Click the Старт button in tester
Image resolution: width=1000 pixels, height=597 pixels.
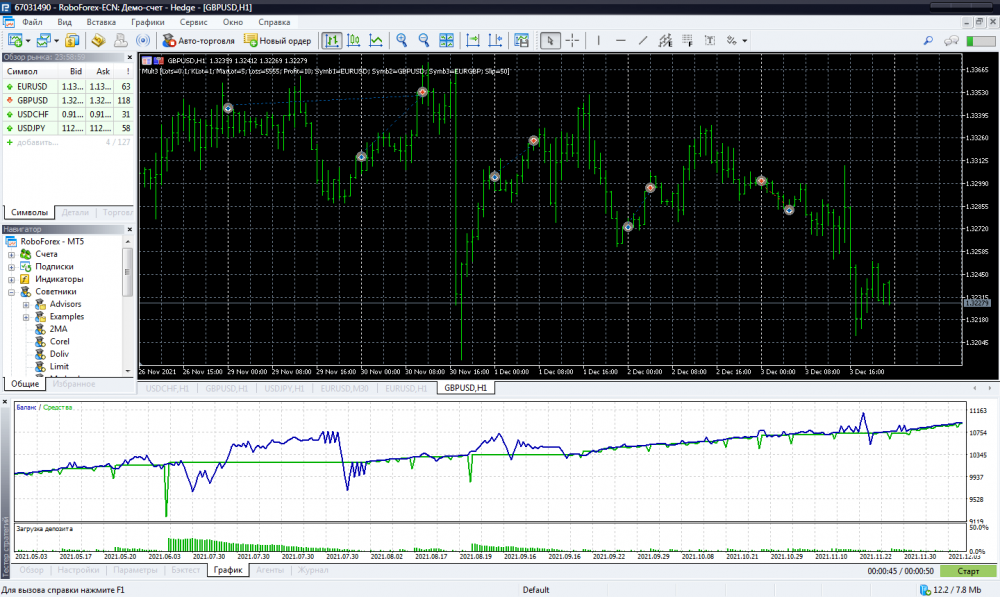[x=967, y=571]
